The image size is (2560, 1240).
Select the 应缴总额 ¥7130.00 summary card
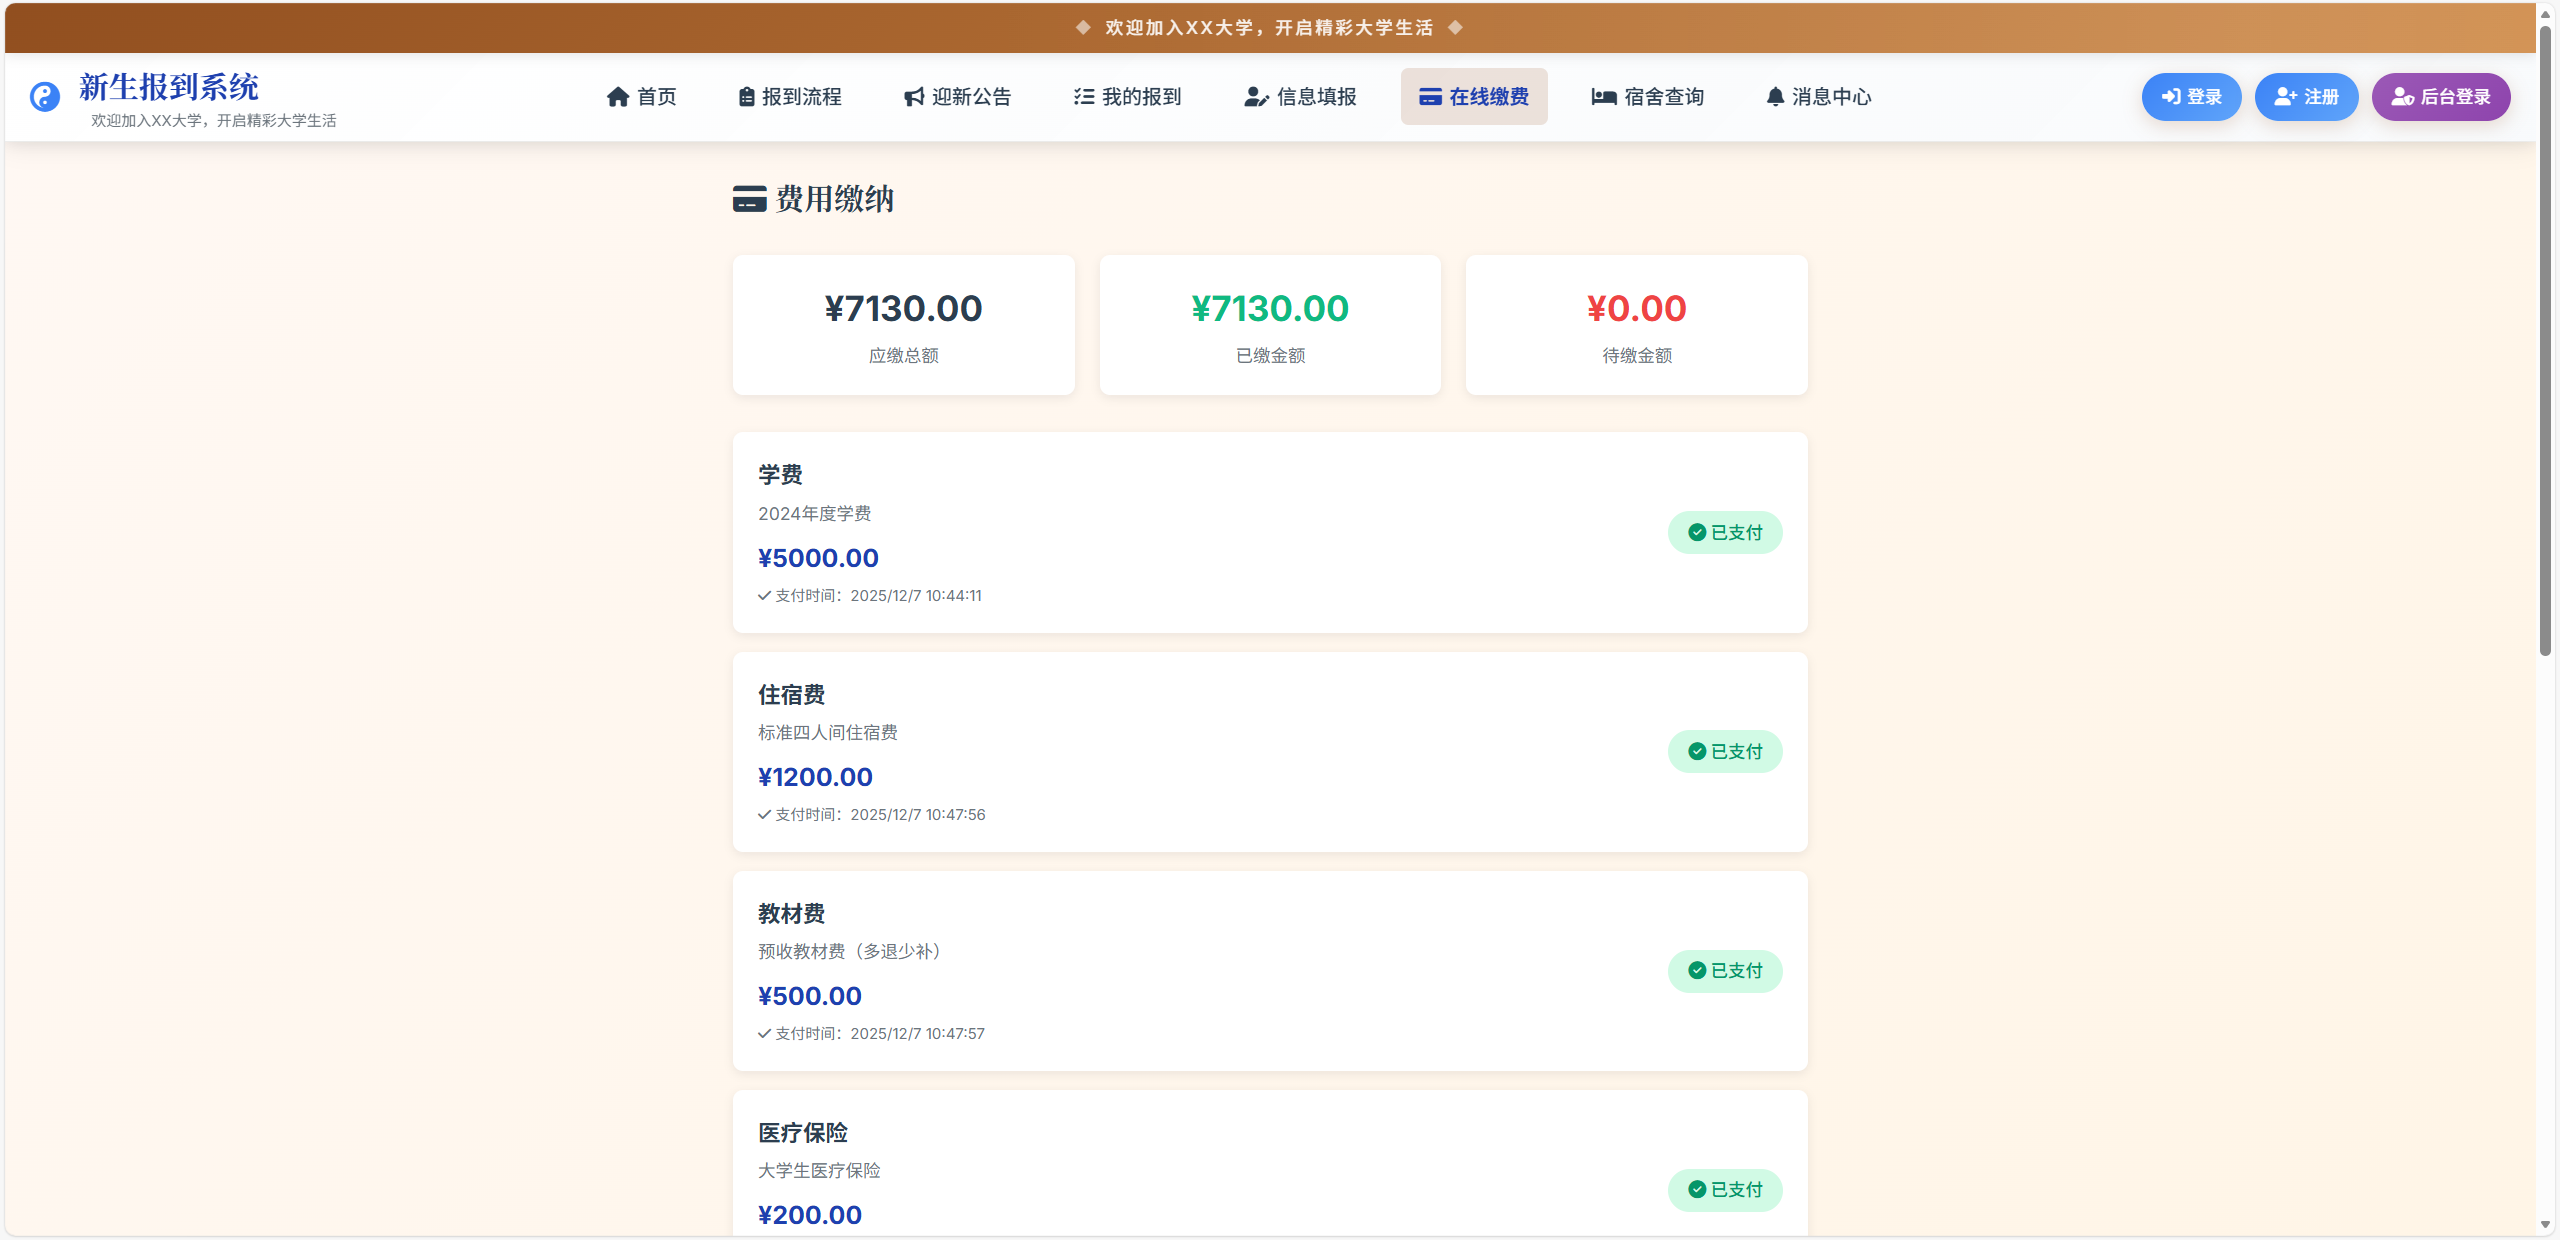point(903,325)
